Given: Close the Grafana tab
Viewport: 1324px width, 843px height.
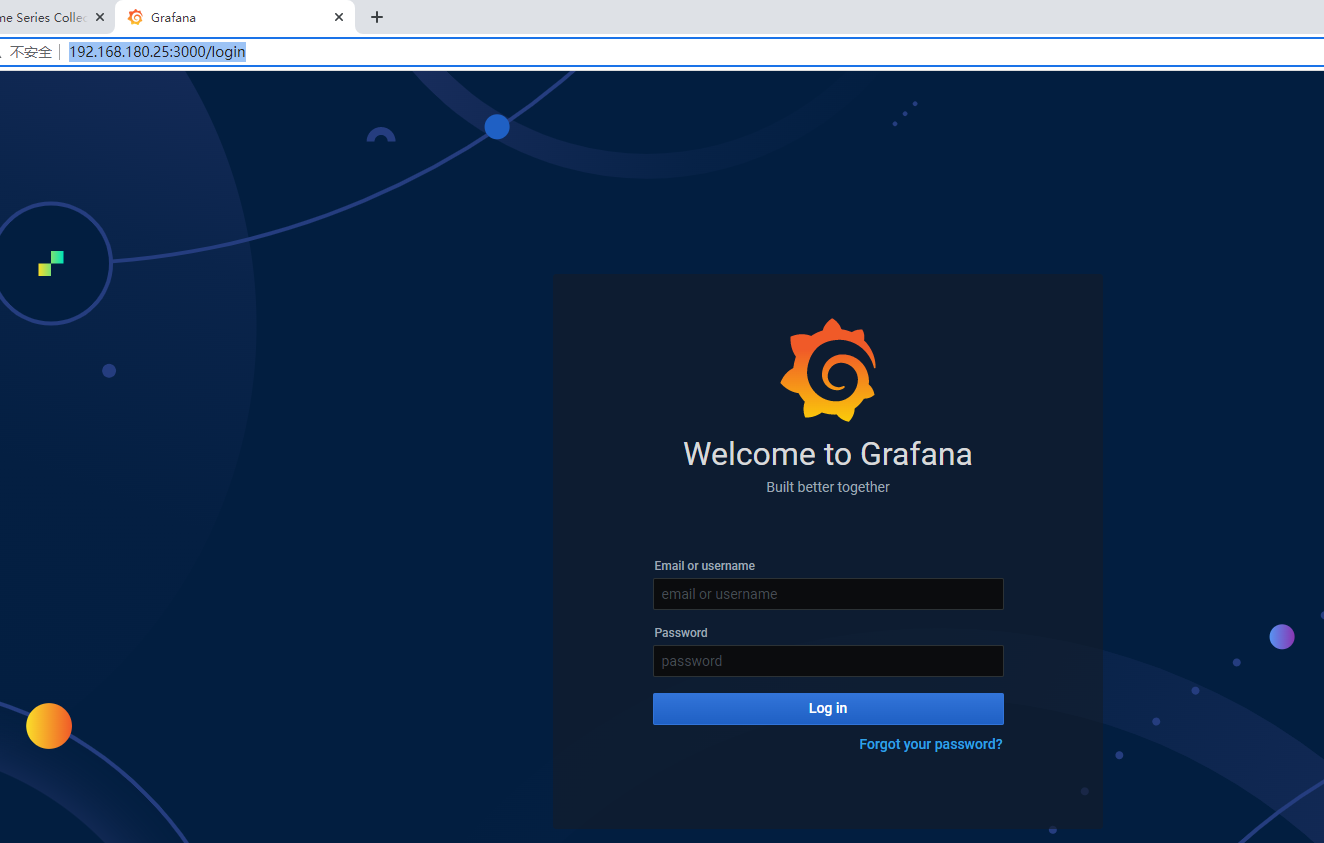Looking at the screenshot, I should tap(339, 17).
